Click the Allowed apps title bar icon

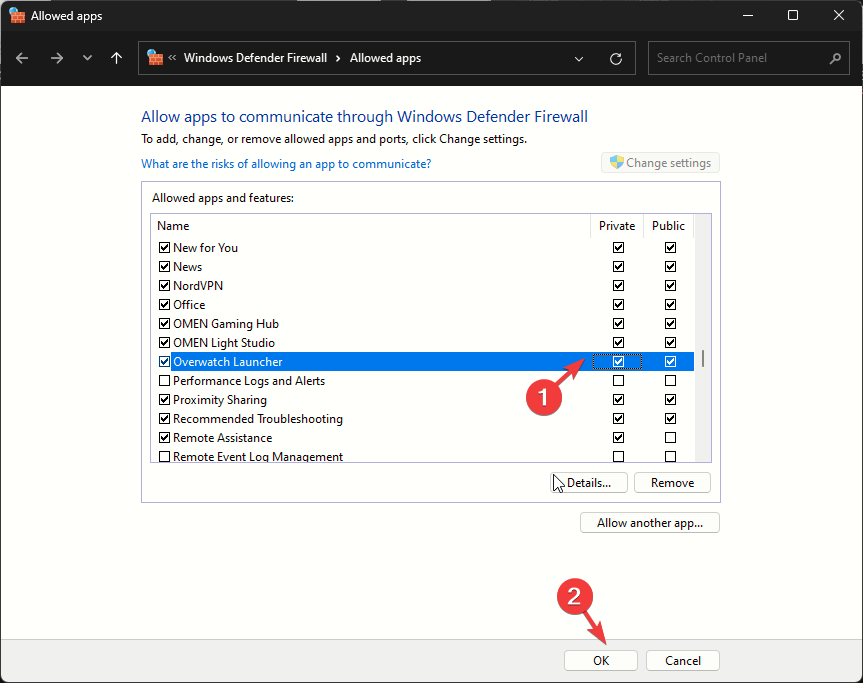(17, 15)
